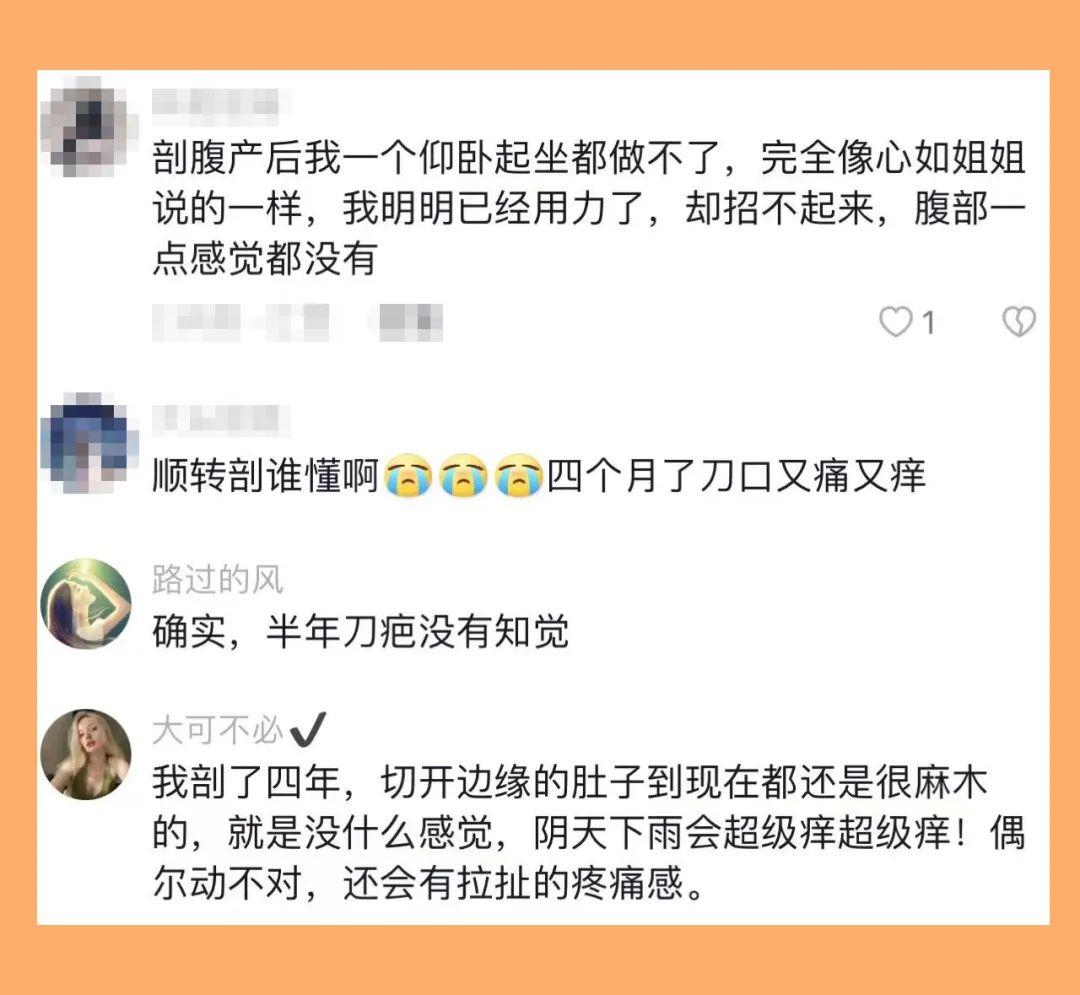Tap the blurred timestamp under the first comment

coord(240,322)
